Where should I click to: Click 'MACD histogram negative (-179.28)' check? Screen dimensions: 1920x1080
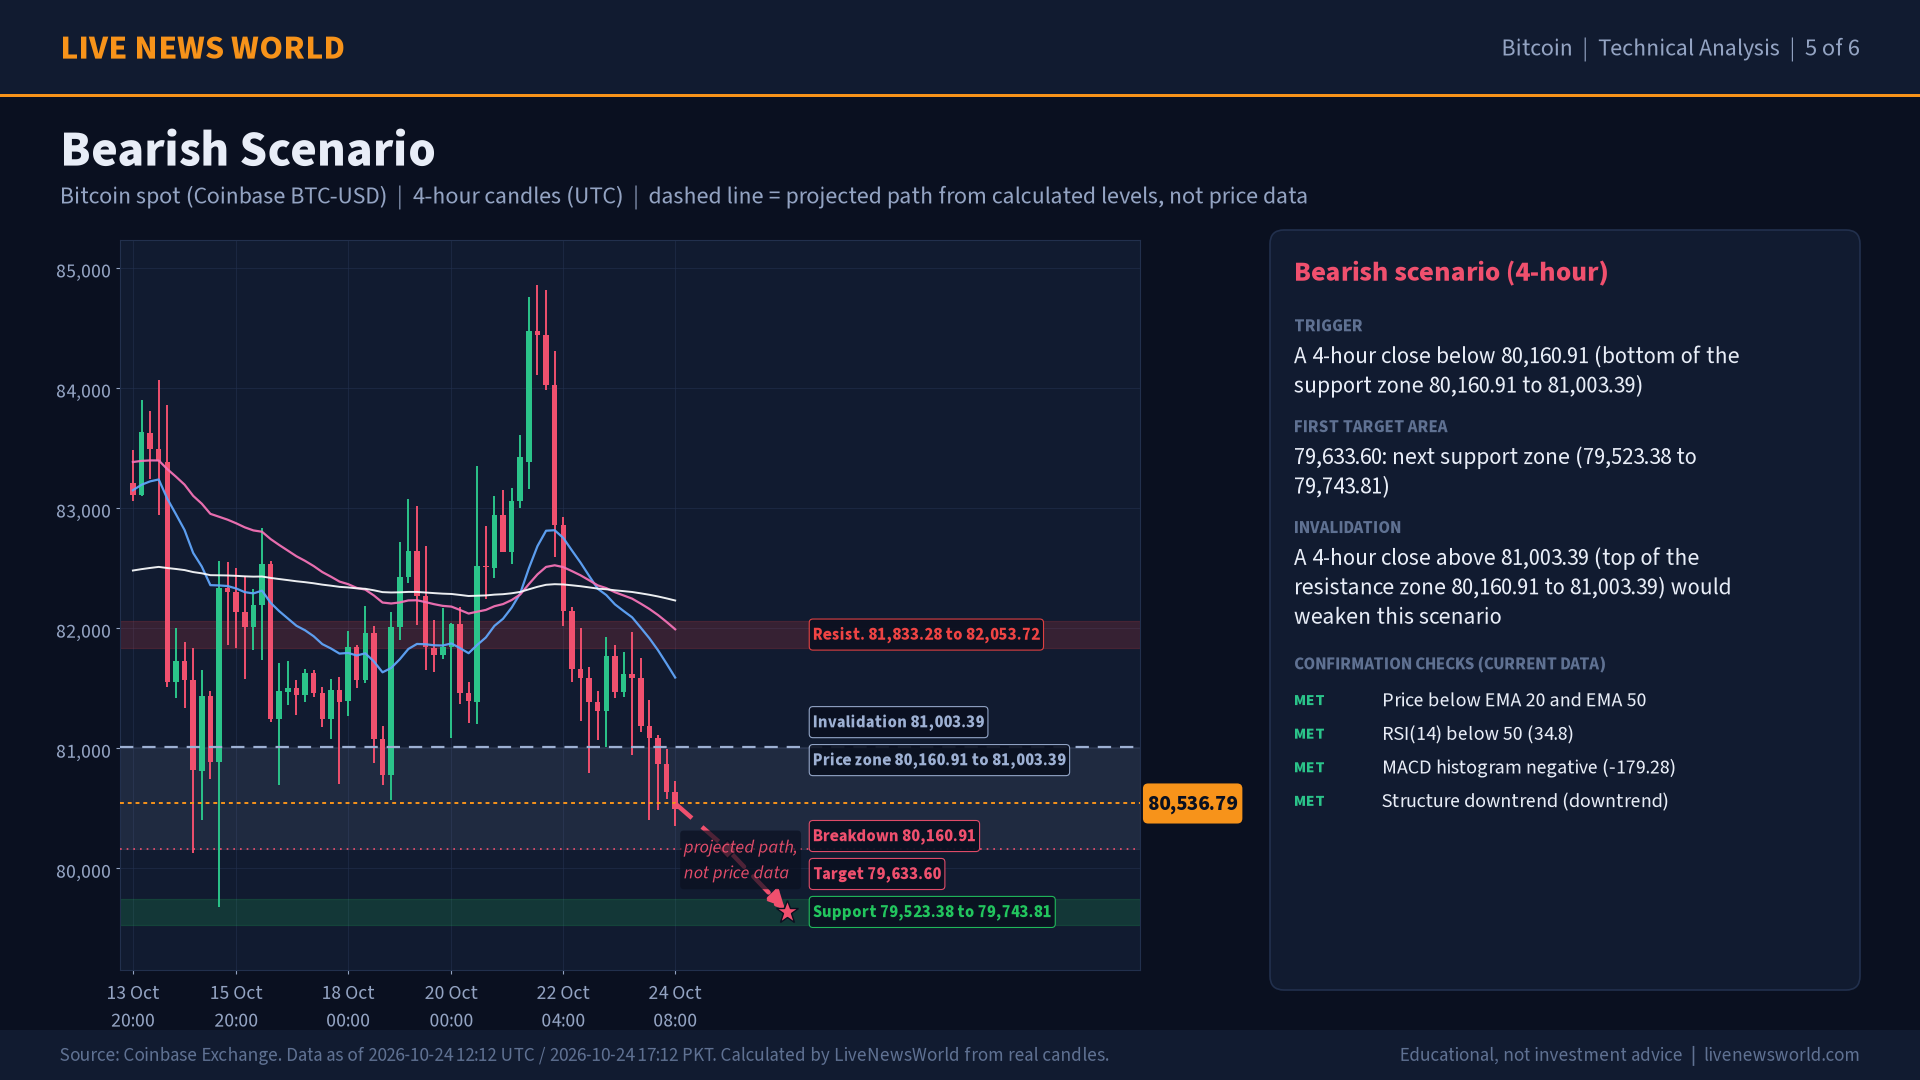(1528, 767)
